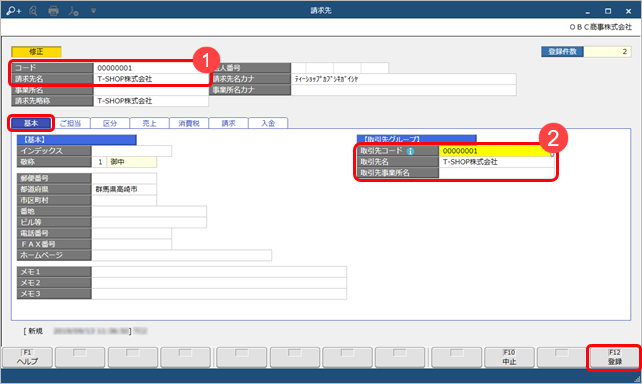Click the 市区町村 input field
The height and width of the screenshot is (384, 642).
[124, 201]
